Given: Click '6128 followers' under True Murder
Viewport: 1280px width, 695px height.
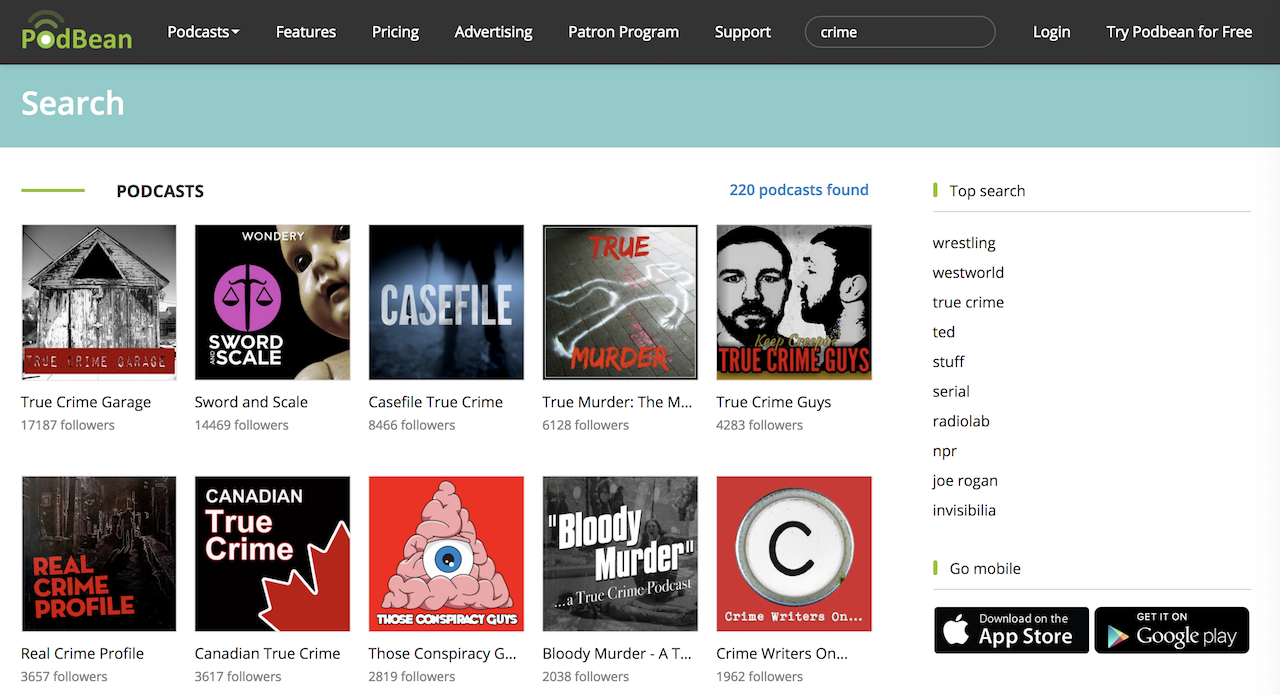Looking at the screenshot, I should tap(585, 425).
